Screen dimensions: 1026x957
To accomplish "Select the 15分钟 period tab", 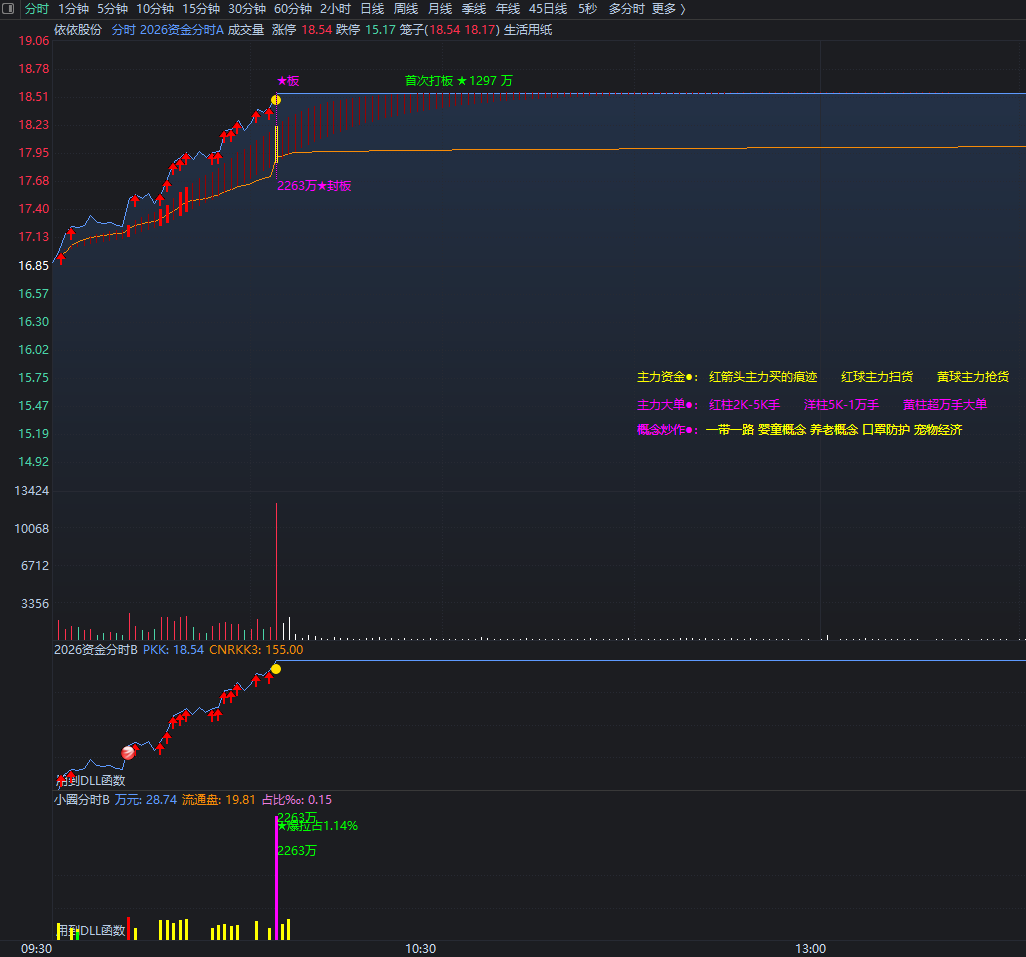I will [201, 9].
